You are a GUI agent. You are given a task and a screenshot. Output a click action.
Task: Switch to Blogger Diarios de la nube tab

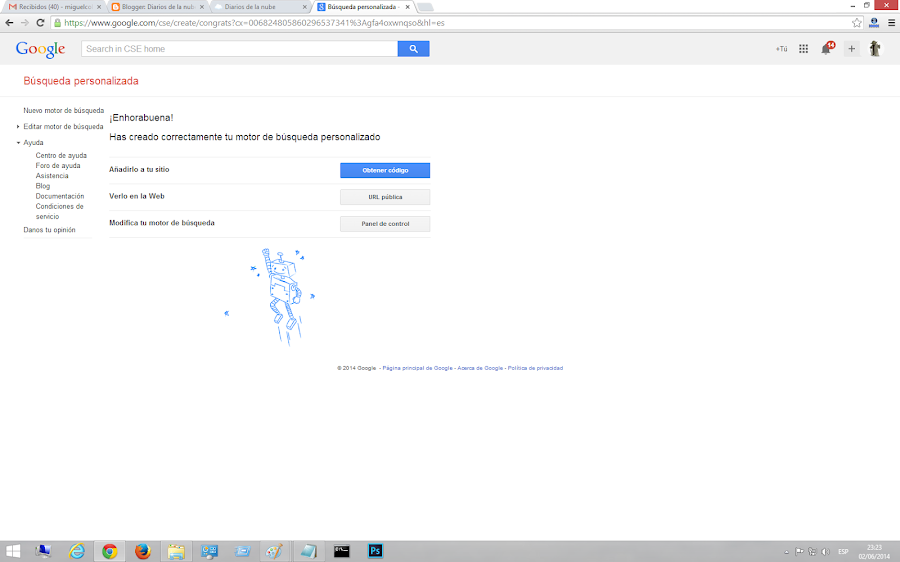[158, 7]
